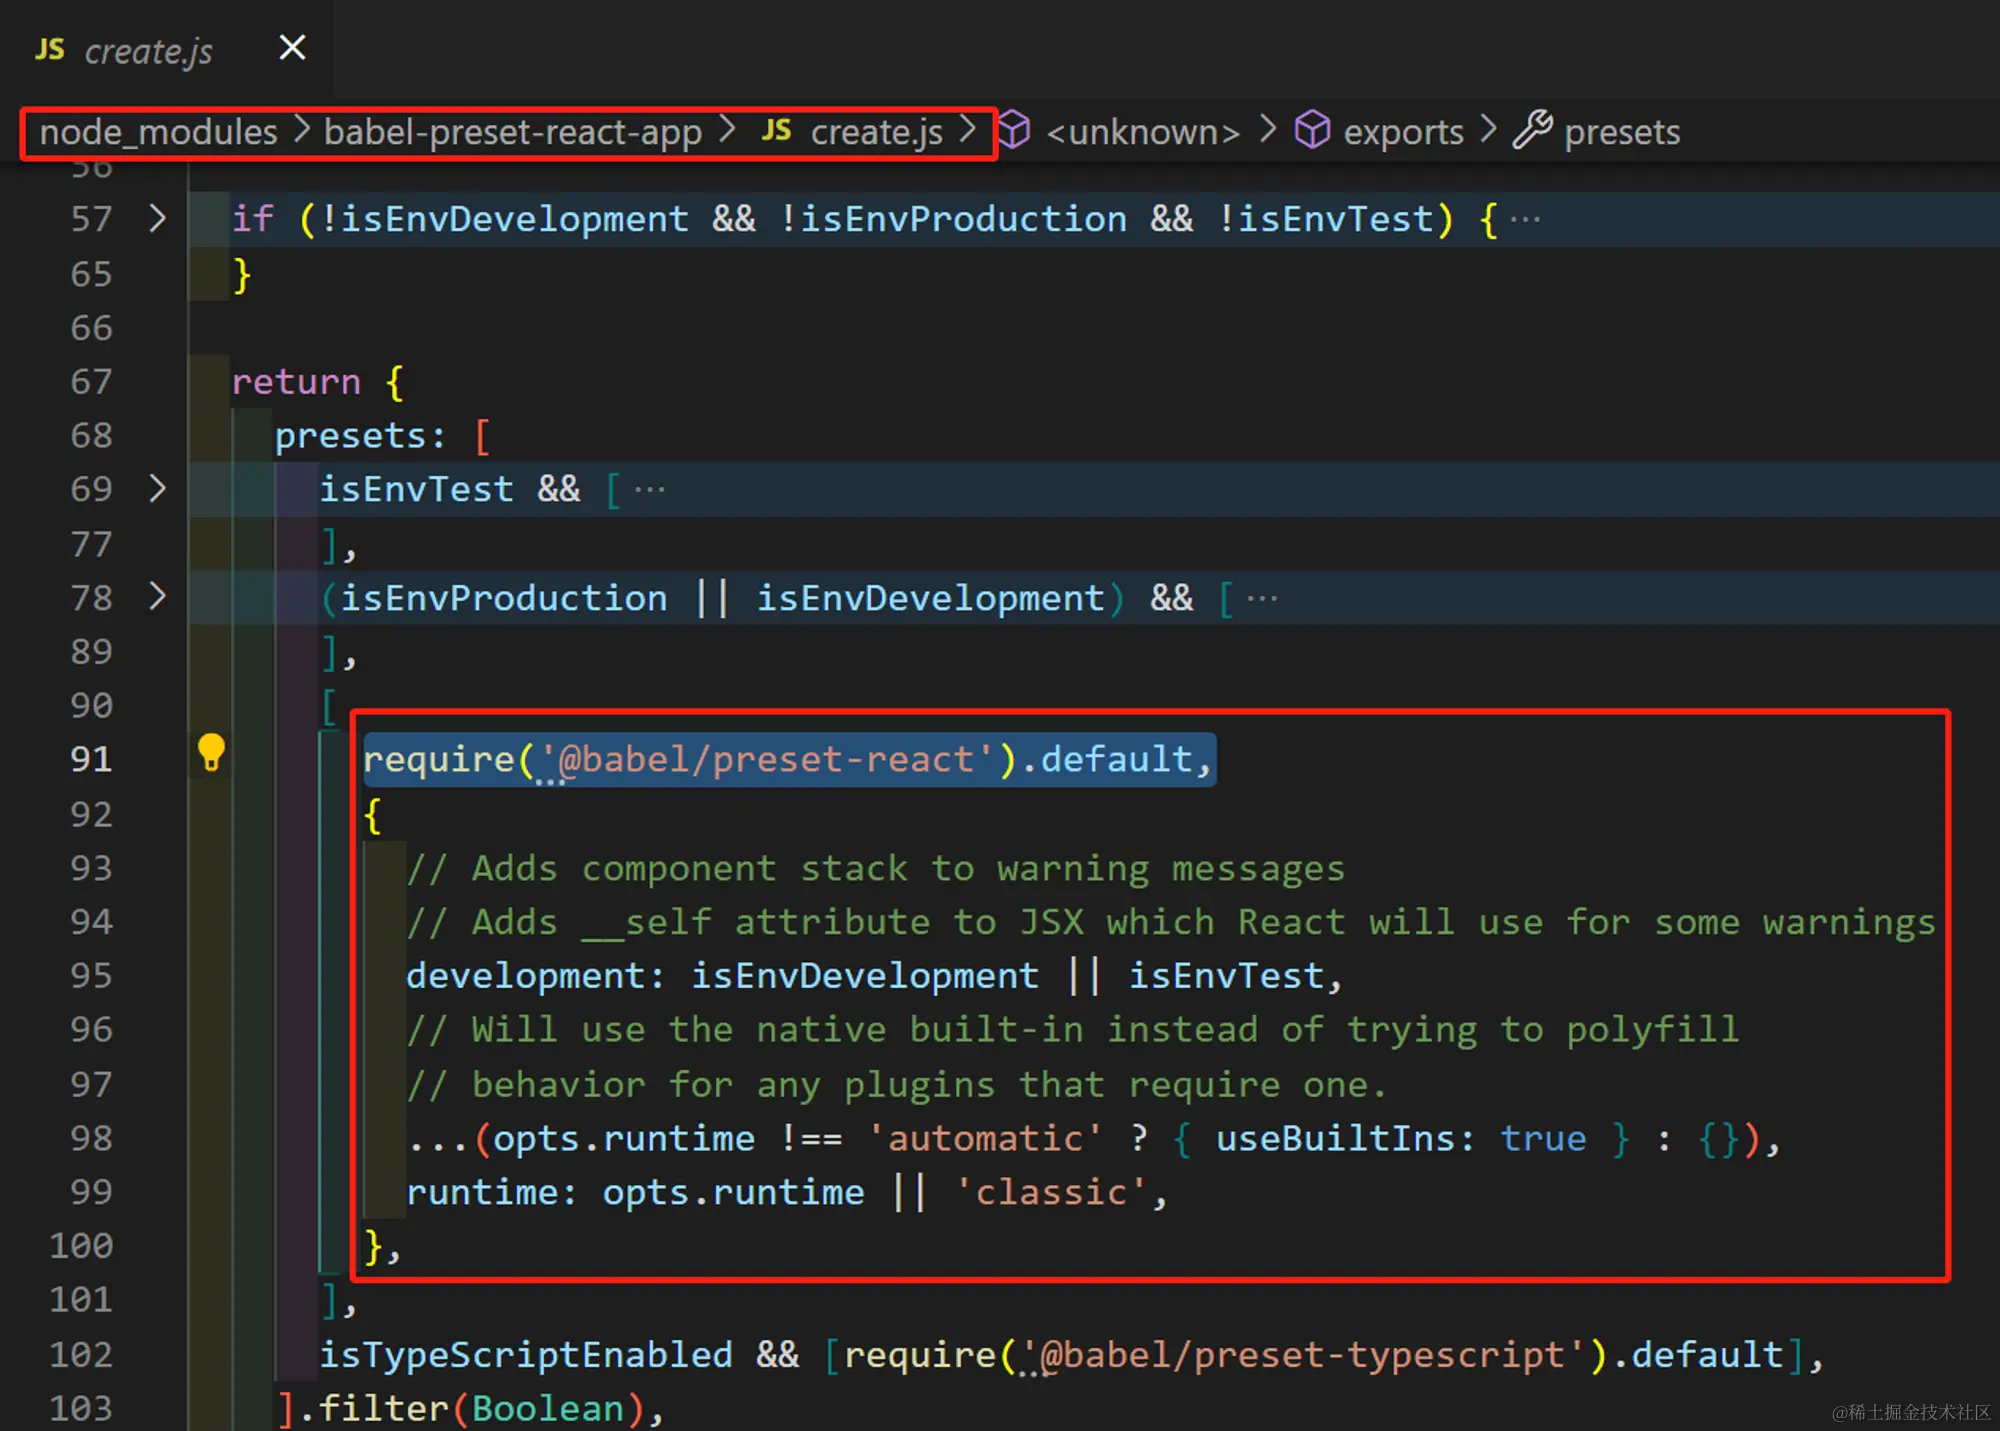Image resolution: width=2000 pixels, height=1431 pixels.
Task: Click the cube icon beside exports breadcrumb
Action: coord(1312,131)
